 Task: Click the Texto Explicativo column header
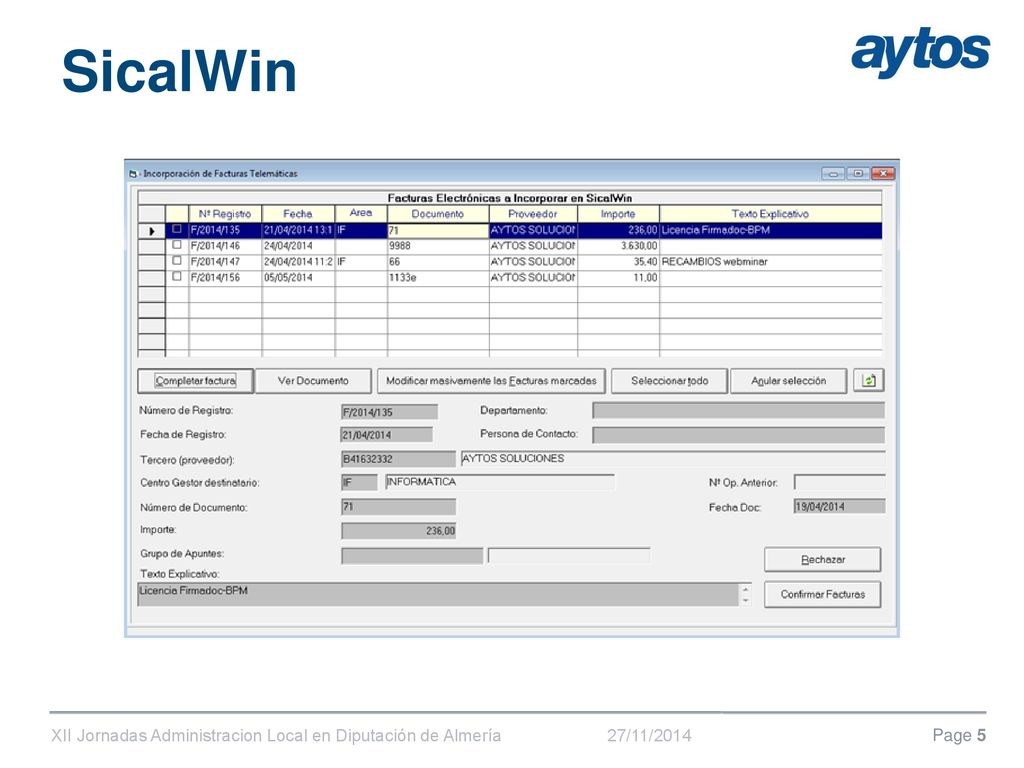coord(771,214)
